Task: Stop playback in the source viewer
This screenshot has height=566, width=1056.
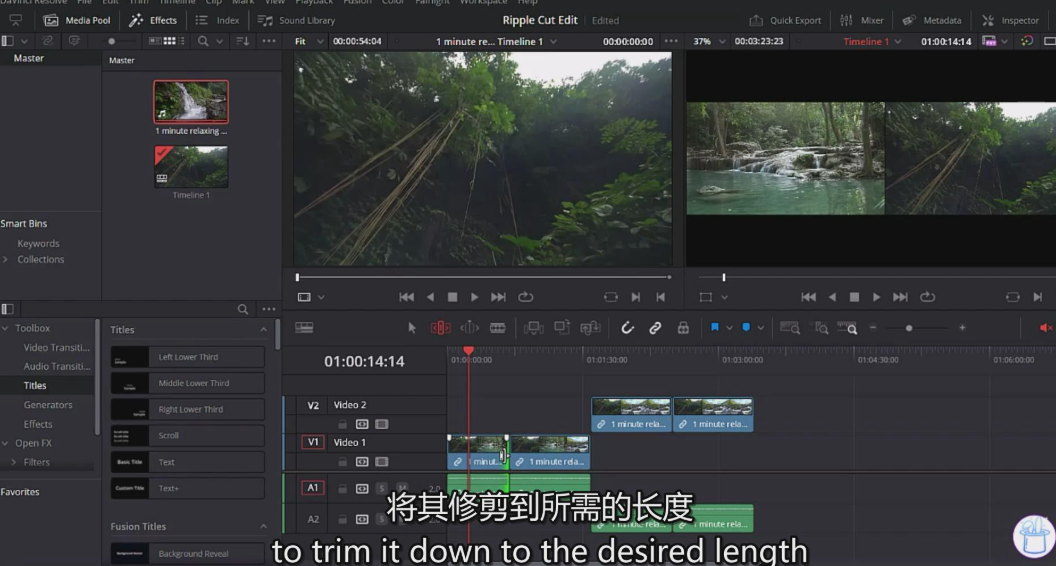Action: 453,297
